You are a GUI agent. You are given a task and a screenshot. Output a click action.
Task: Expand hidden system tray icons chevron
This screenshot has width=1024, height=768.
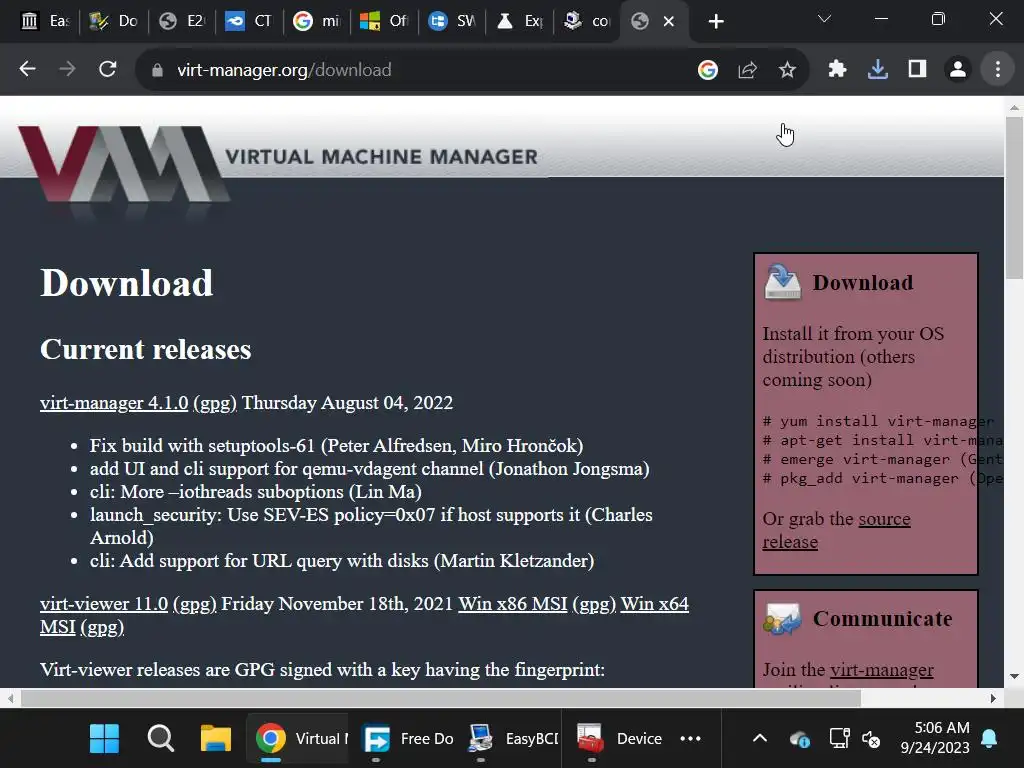pyautogui.click(x=760, y=739)
